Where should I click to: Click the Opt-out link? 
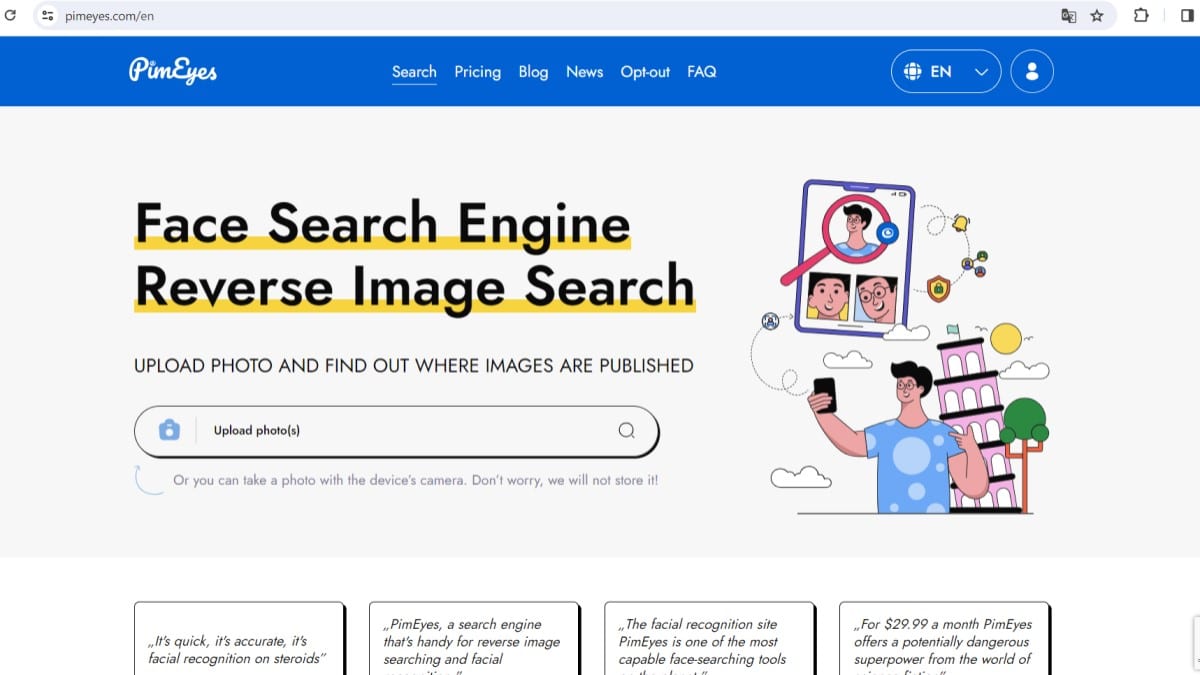645,72
